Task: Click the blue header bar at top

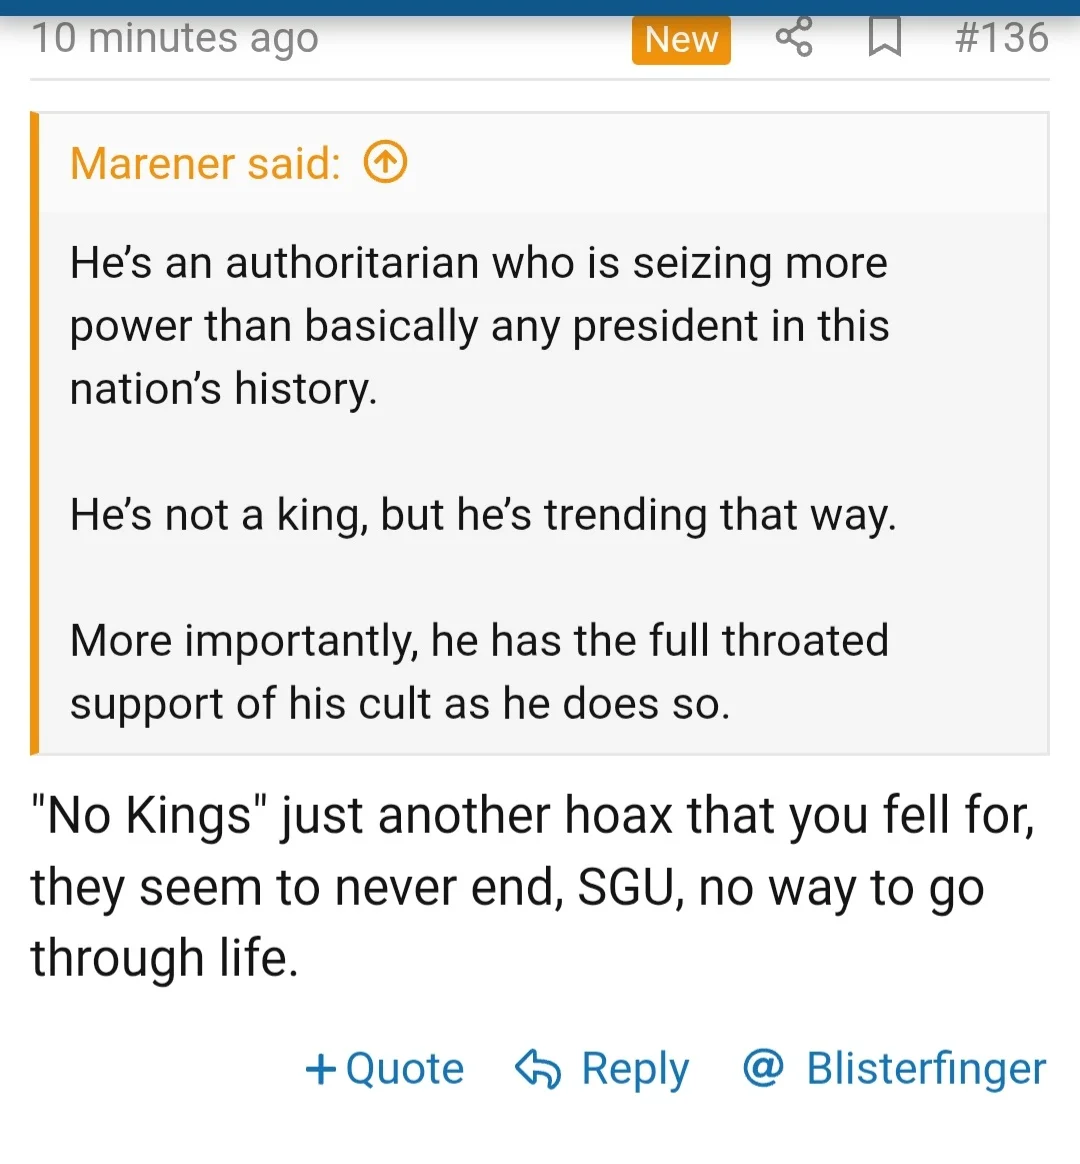Action: coord(540,7)
